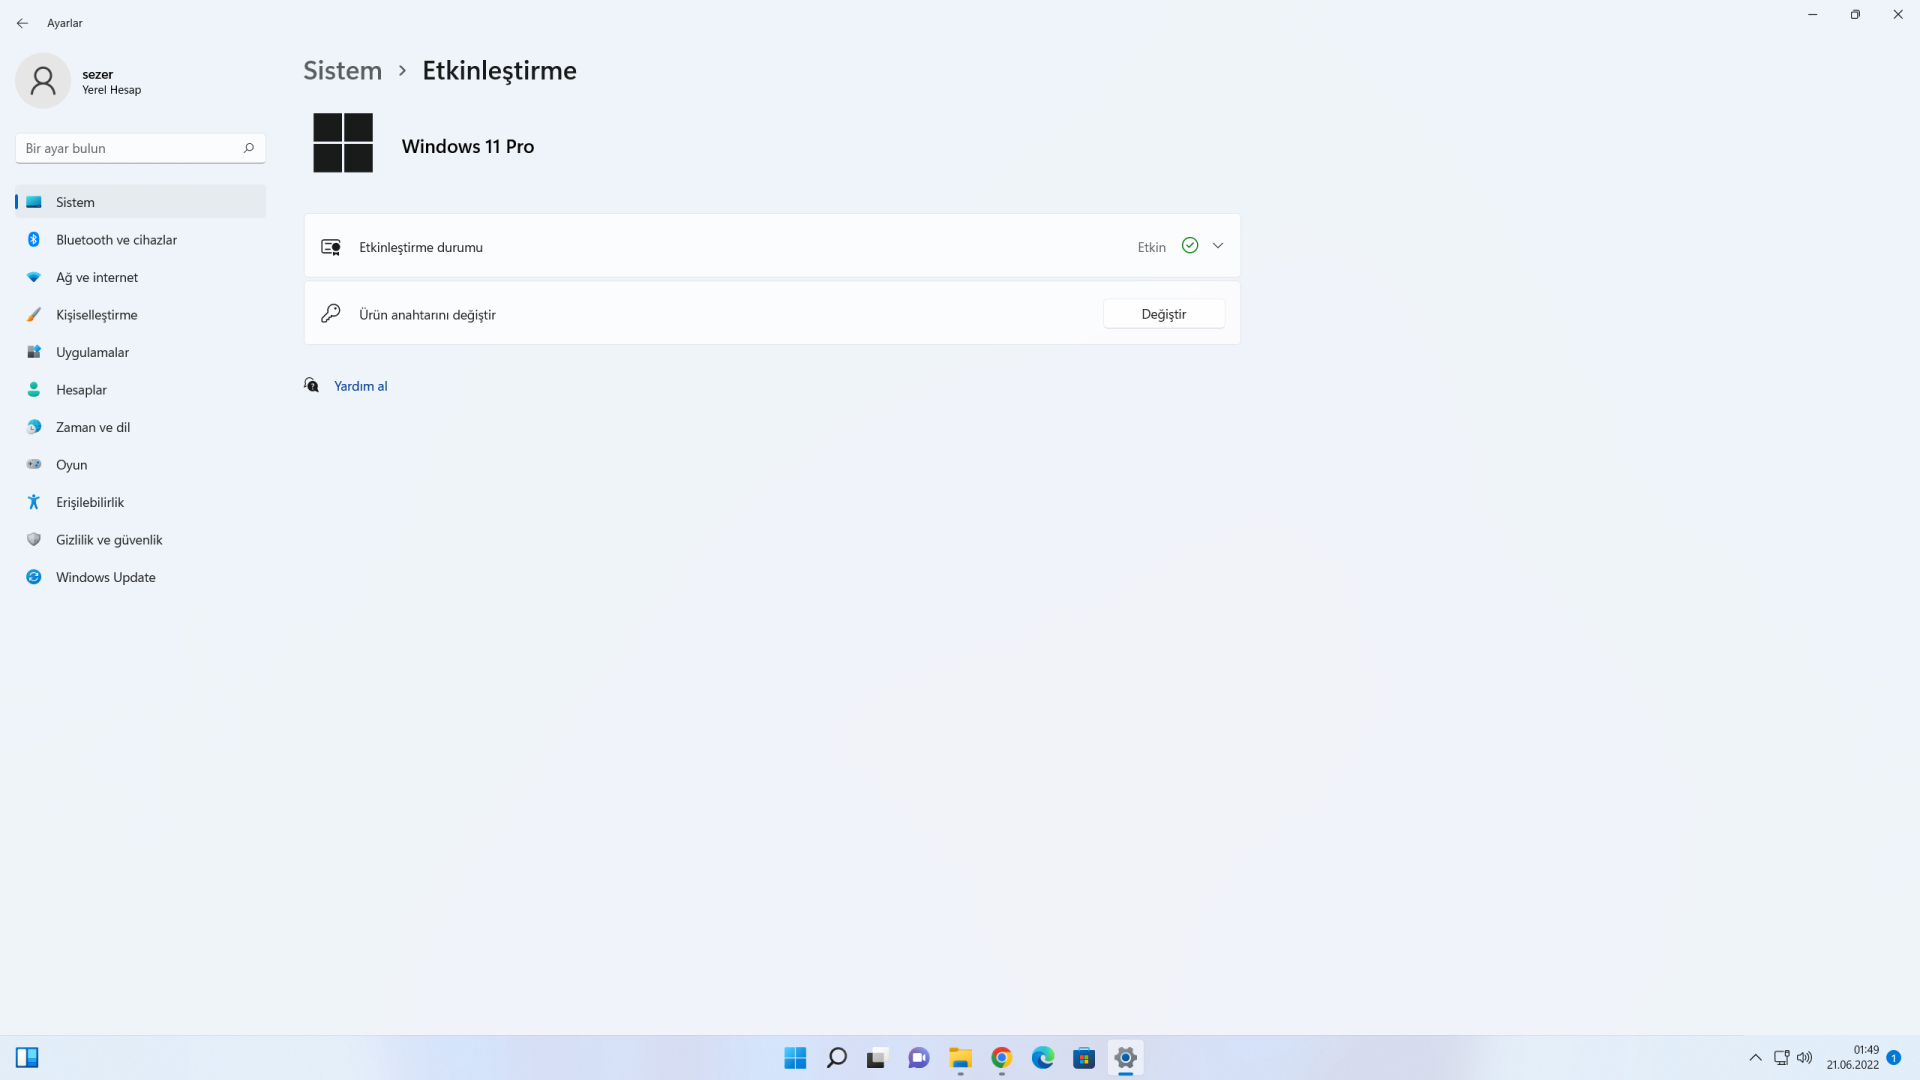Launch Google Chrome from taskbar

pos(1001,1058)
